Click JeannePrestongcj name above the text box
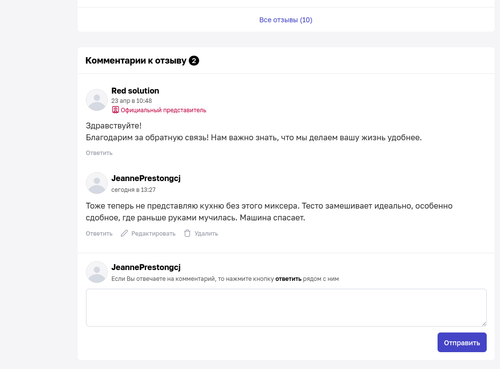Screen dimensions: 500x369 [x=146, y=267]
